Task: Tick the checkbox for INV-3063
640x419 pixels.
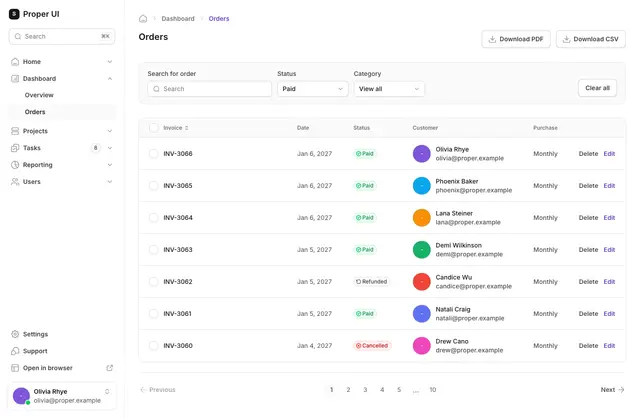Action: point(153,250)
